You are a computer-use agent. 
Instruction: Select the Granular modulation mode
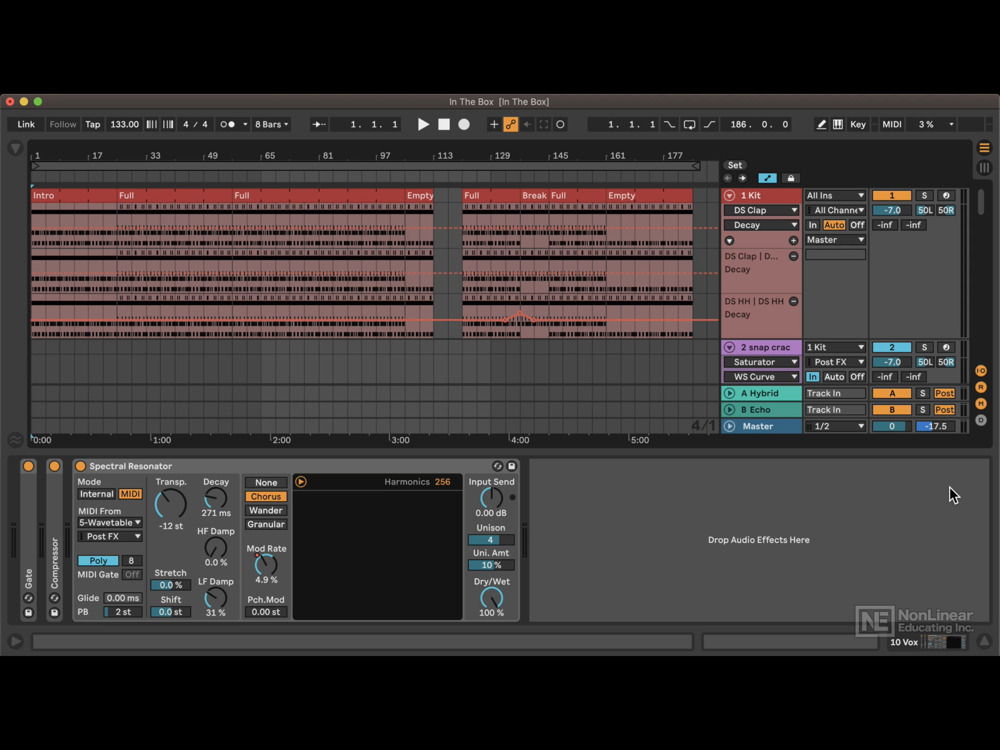(266, 524)
